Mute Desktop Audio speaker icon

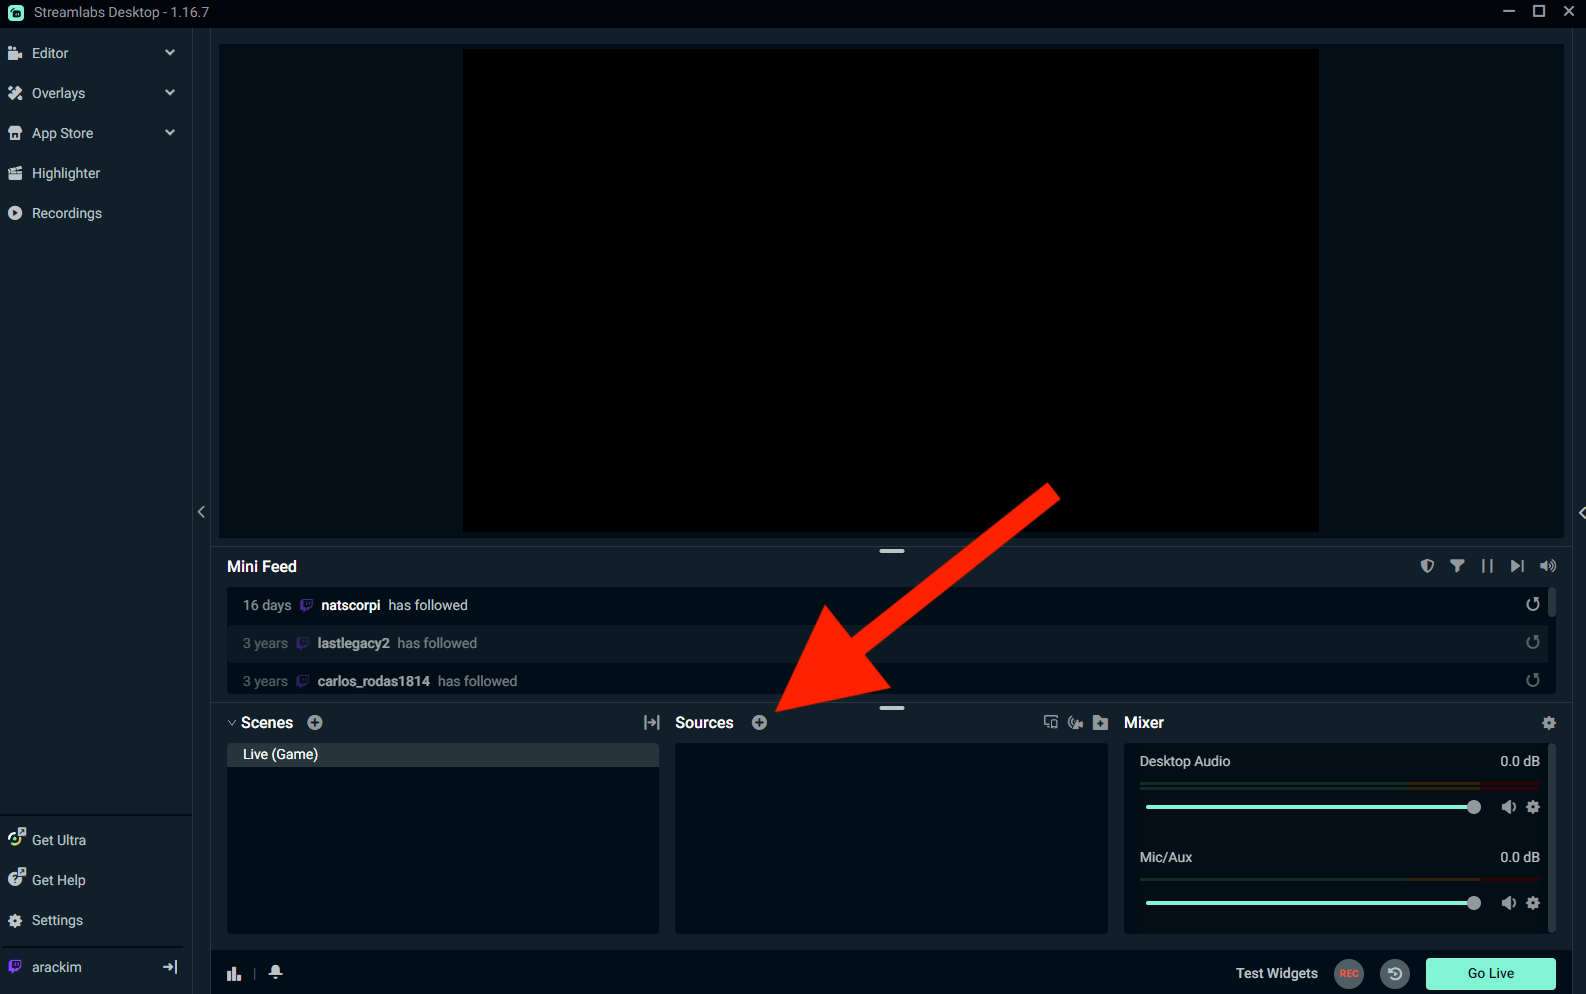(x=1508, y=807)
